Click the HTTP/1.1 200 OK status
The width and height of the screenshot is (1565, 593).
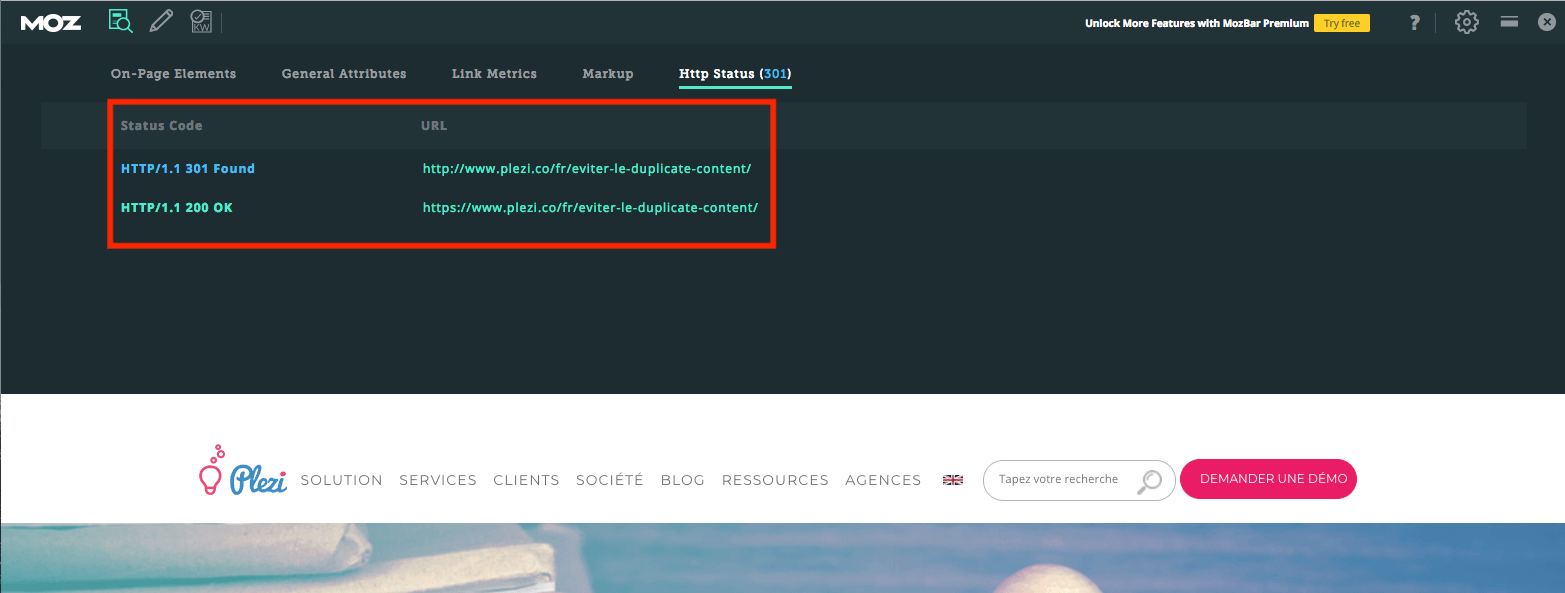177,208
